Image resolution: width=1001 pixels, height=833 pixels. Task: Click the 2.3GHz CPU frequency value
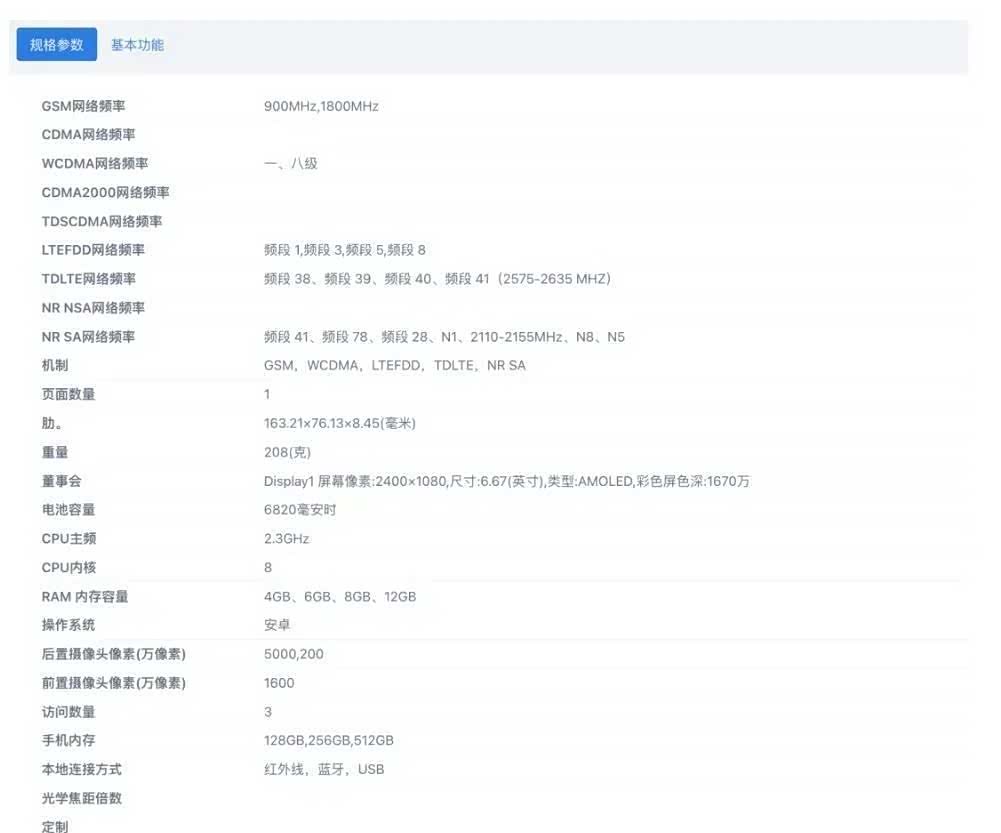286,539
